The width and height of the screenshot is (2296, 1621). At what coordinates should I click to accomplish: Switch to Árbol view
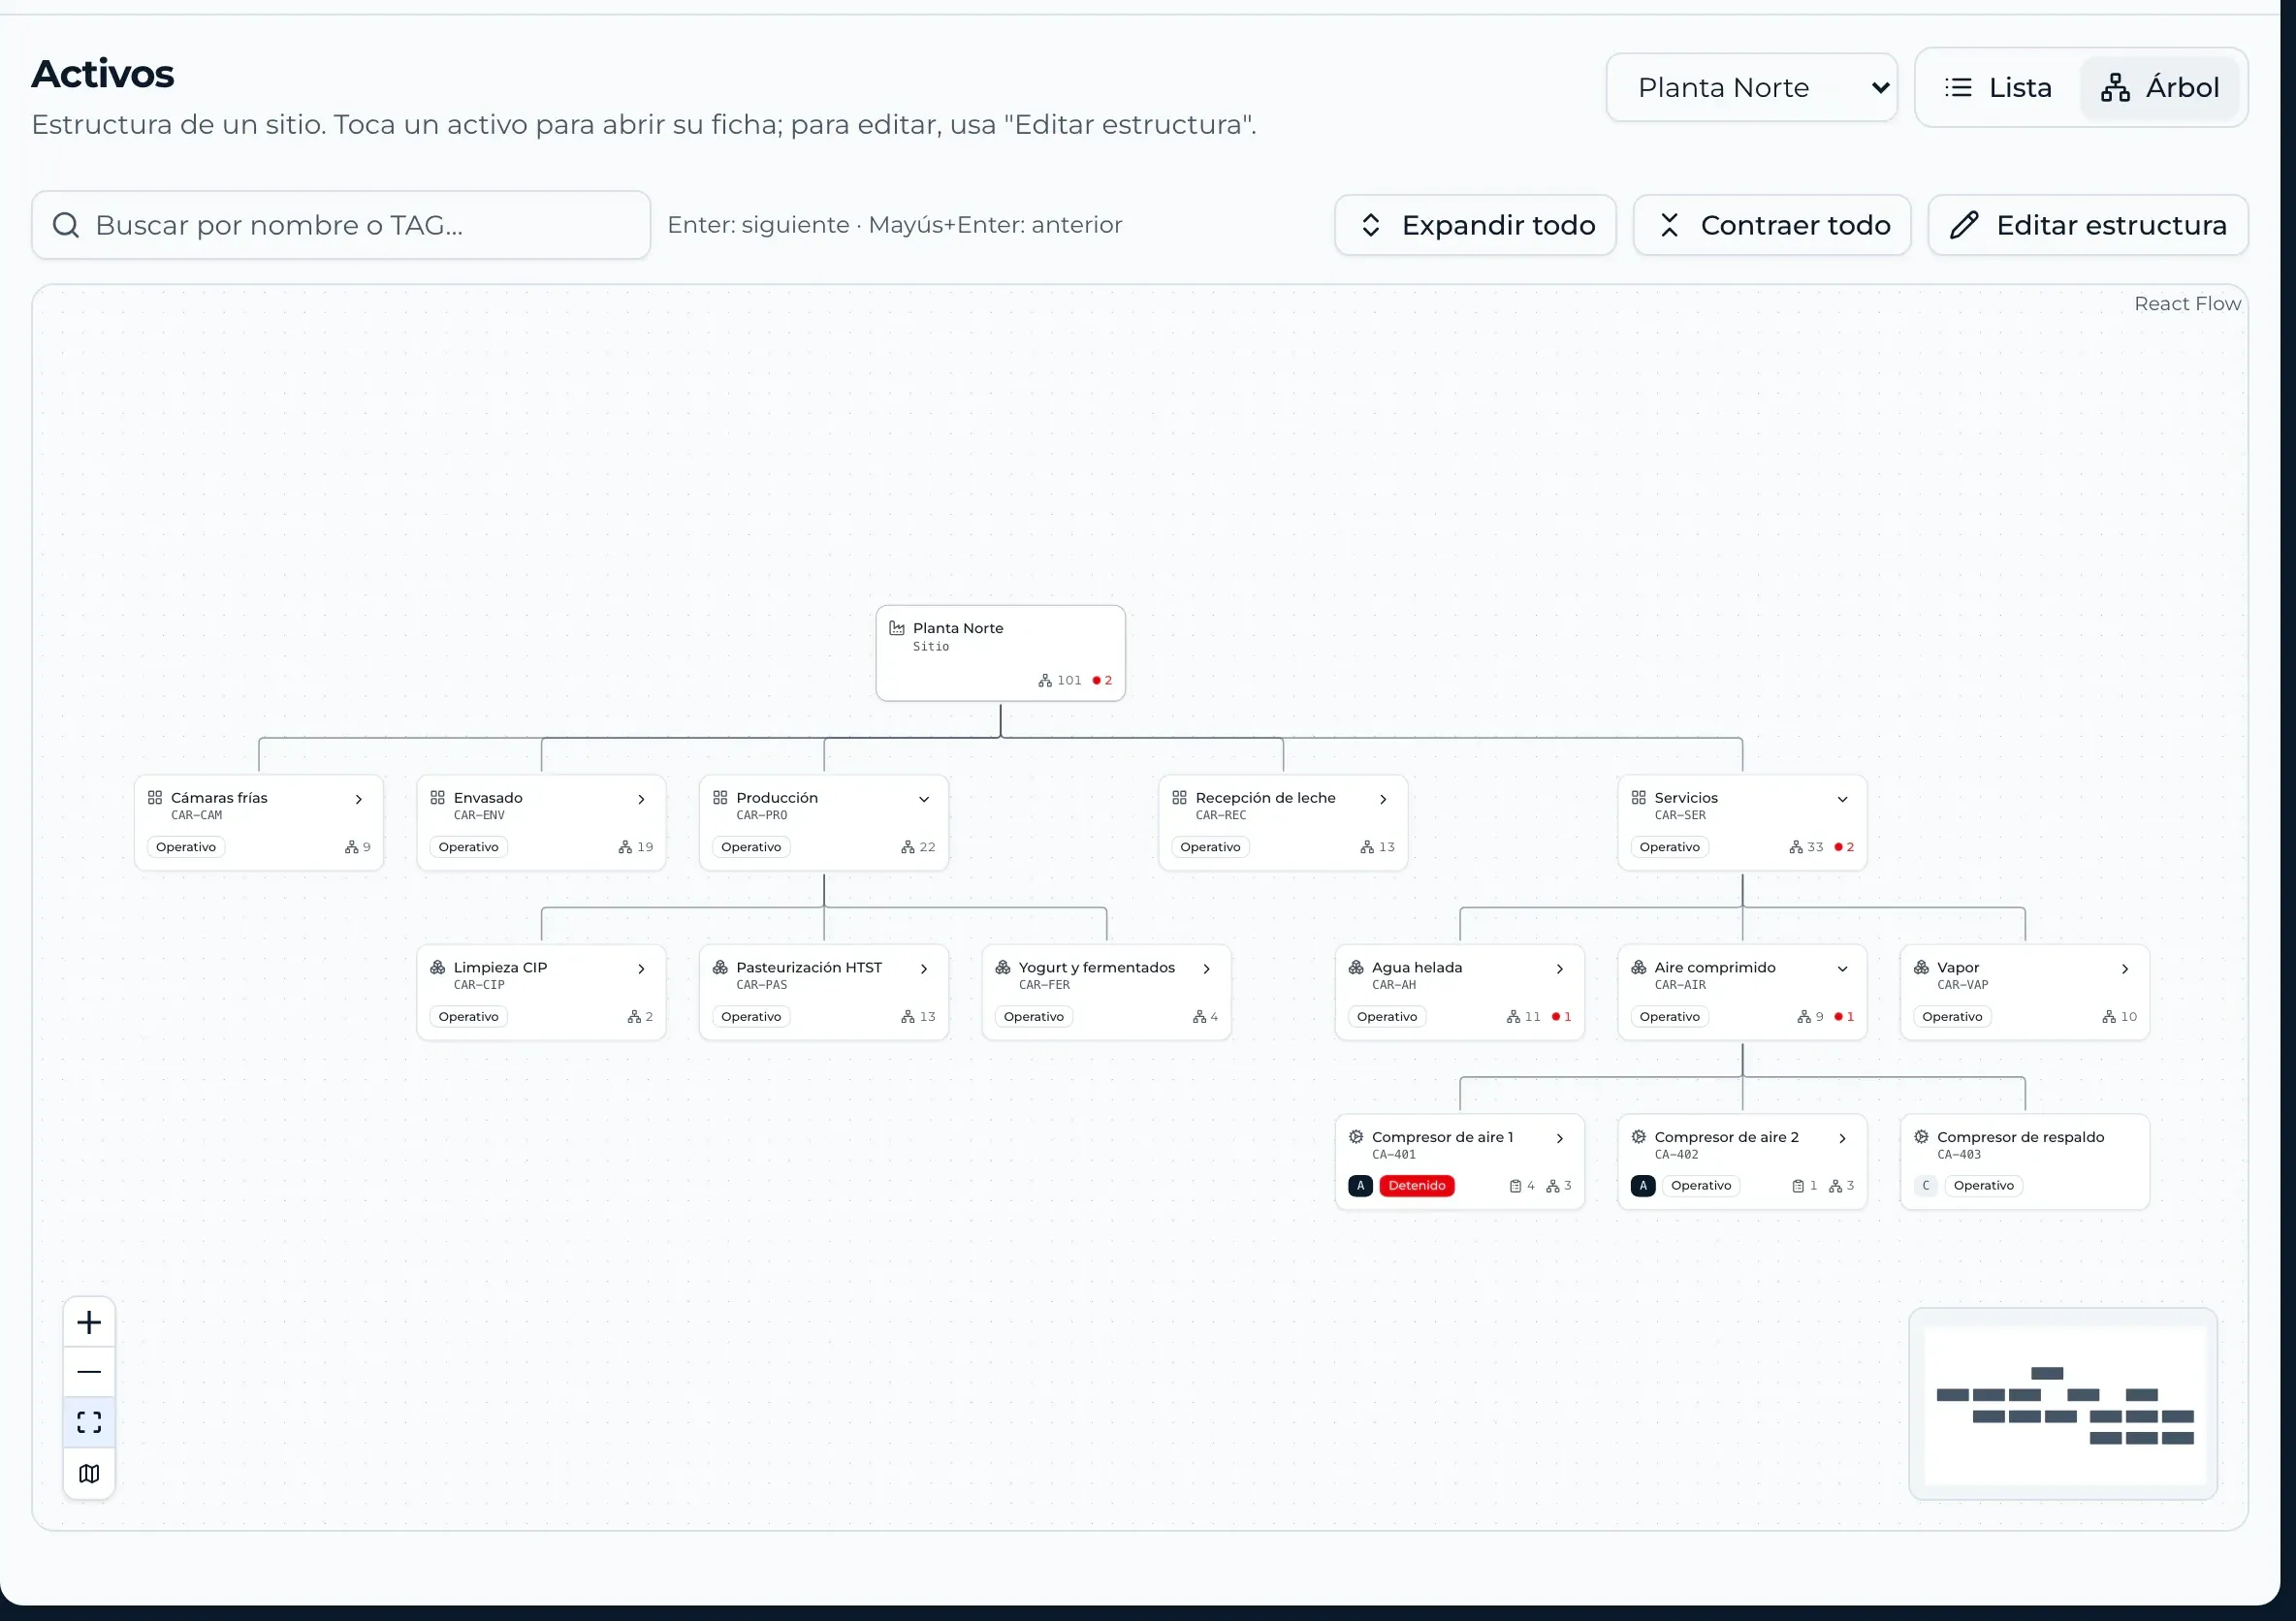click(2160, 88)
